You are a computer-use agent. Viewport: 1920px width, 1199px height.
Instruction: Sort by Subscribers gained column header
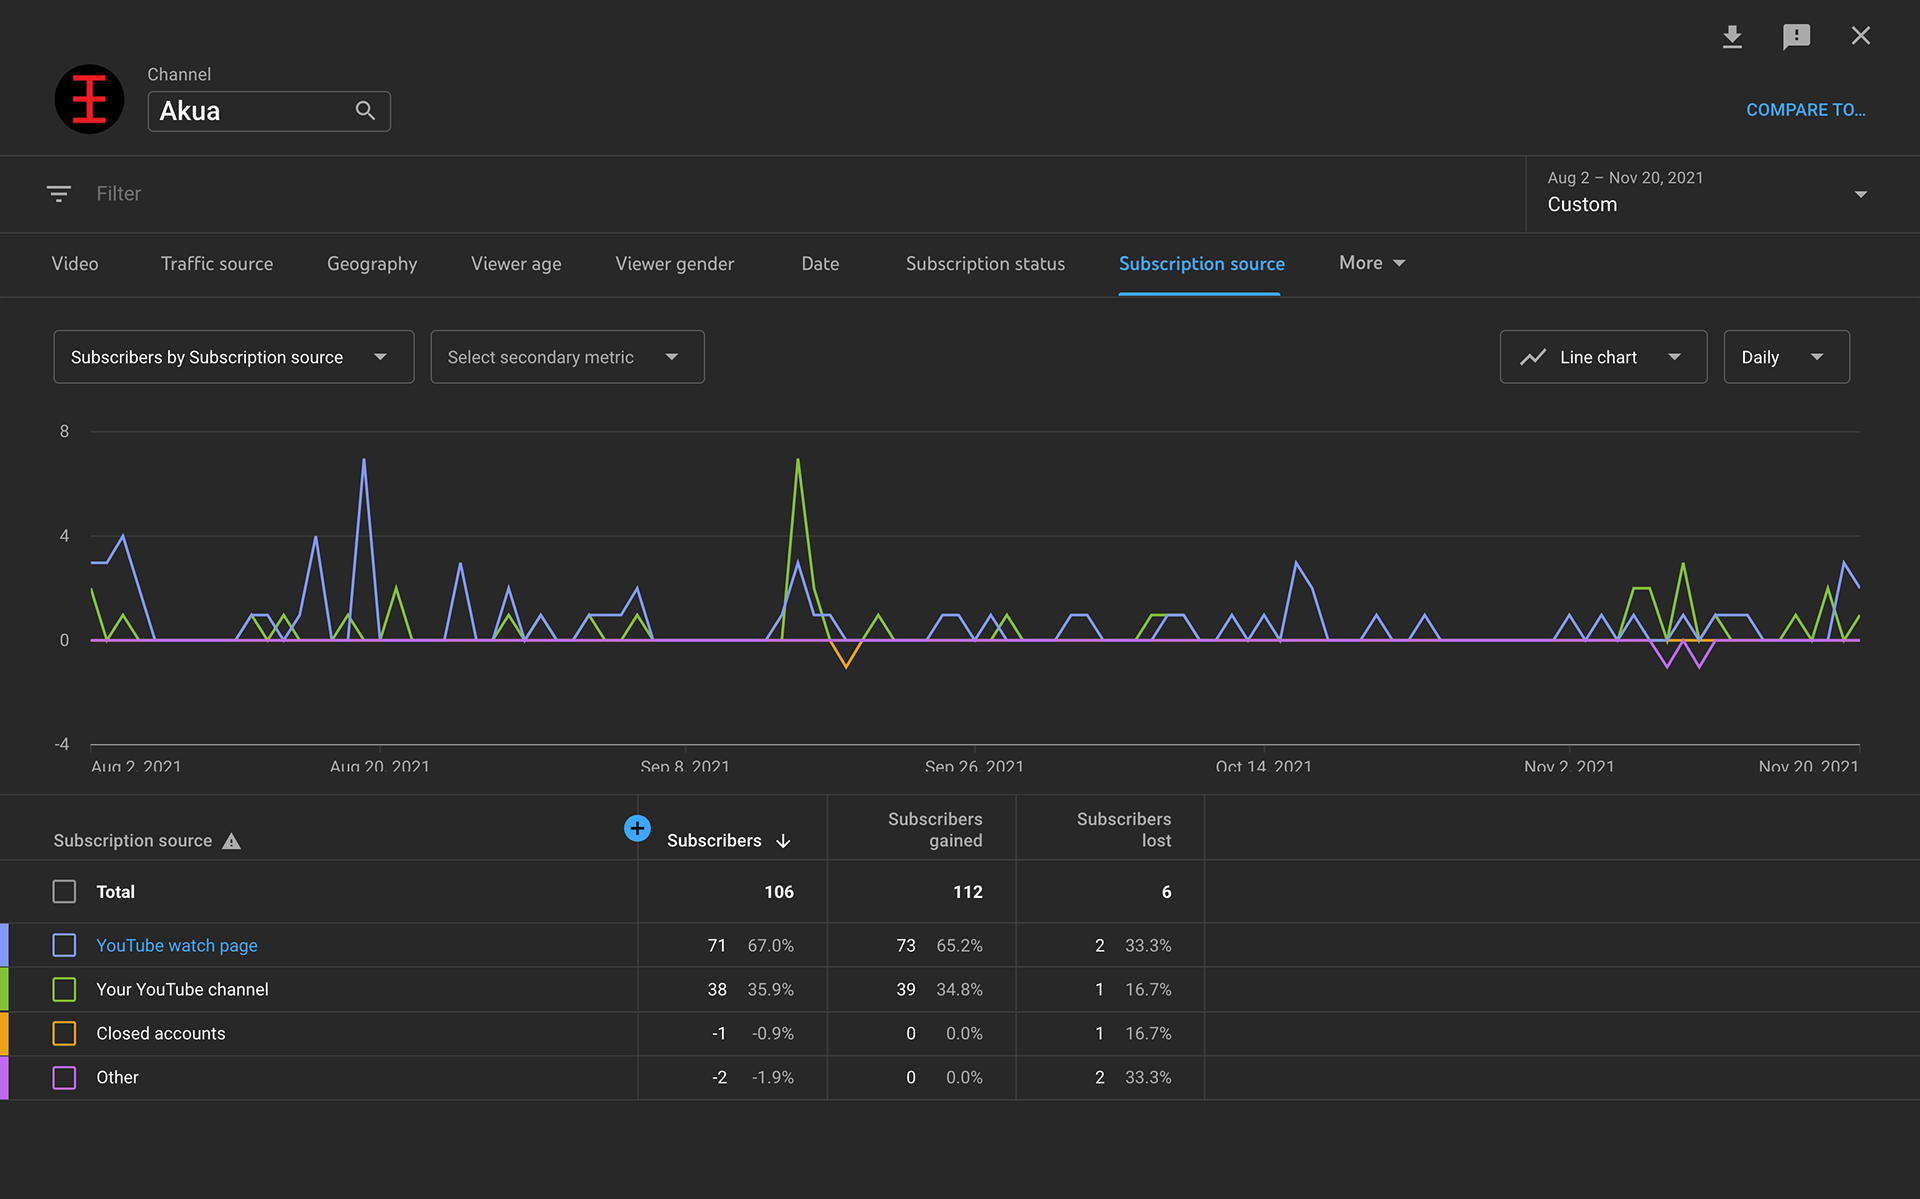click(935, 830)
